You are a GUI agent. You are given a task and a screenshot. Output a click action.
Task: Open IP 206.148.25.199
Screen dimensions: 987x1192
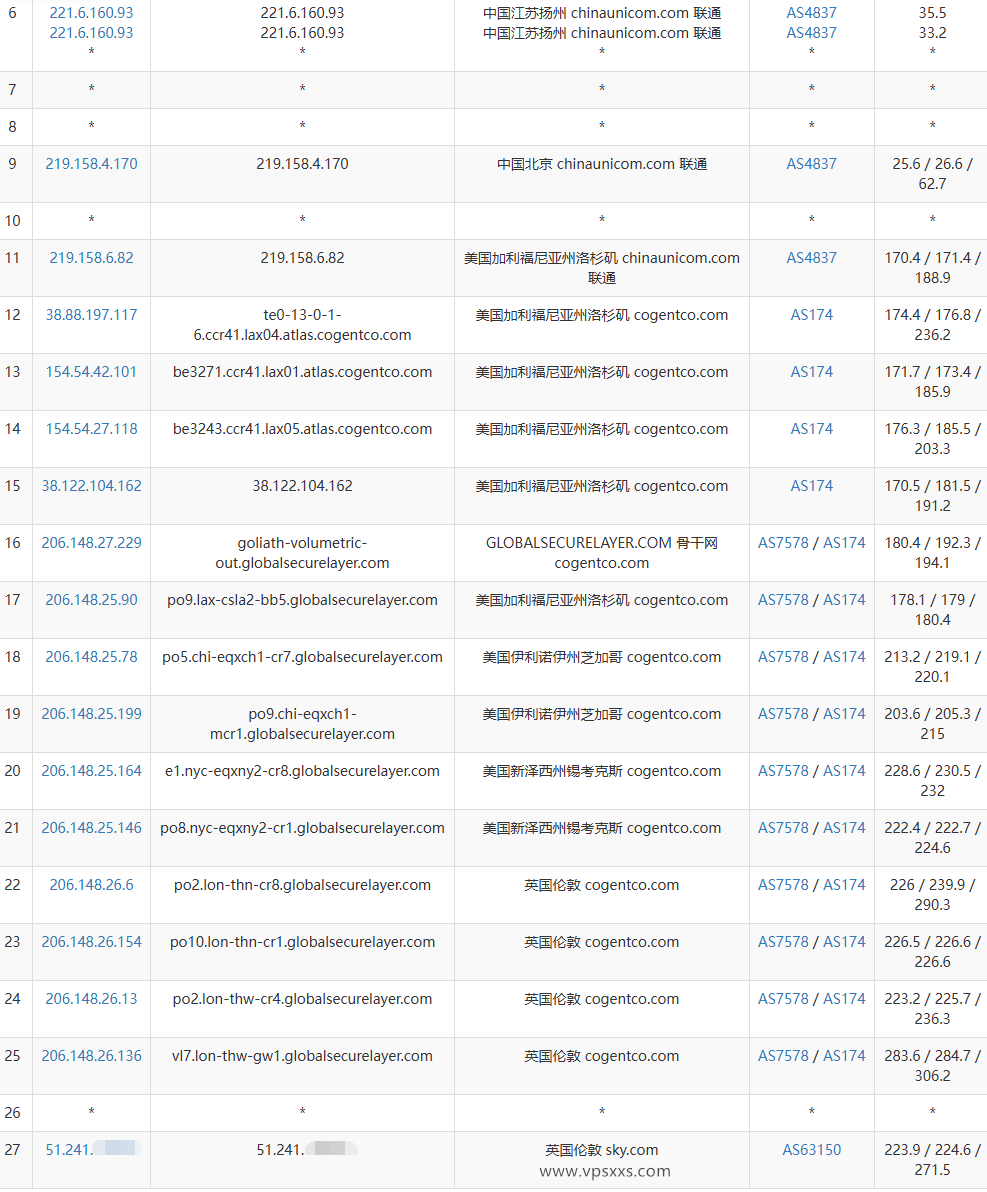[91, 714]
